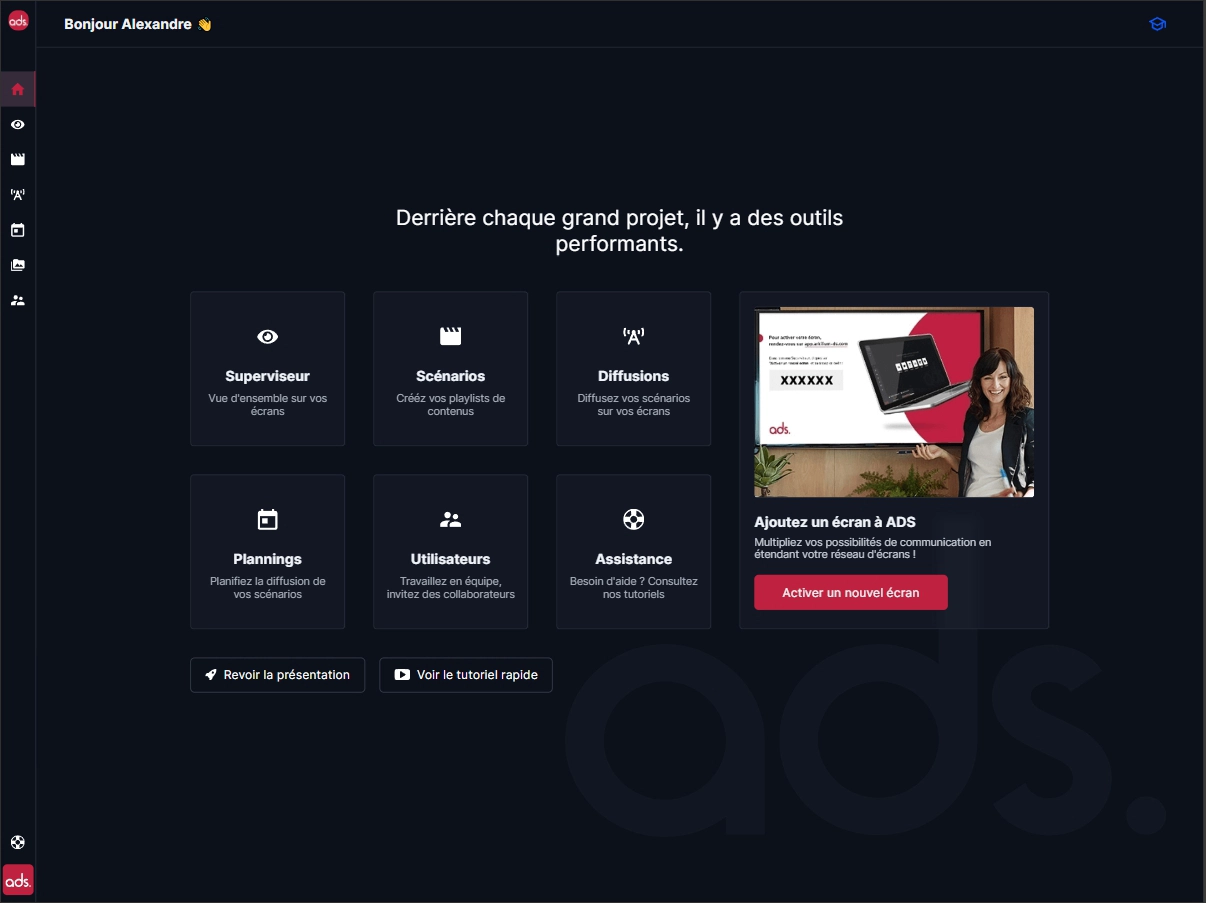Open the graduation cap tutorial icon
The image size is (1206, 903).
click(1157, 24)
